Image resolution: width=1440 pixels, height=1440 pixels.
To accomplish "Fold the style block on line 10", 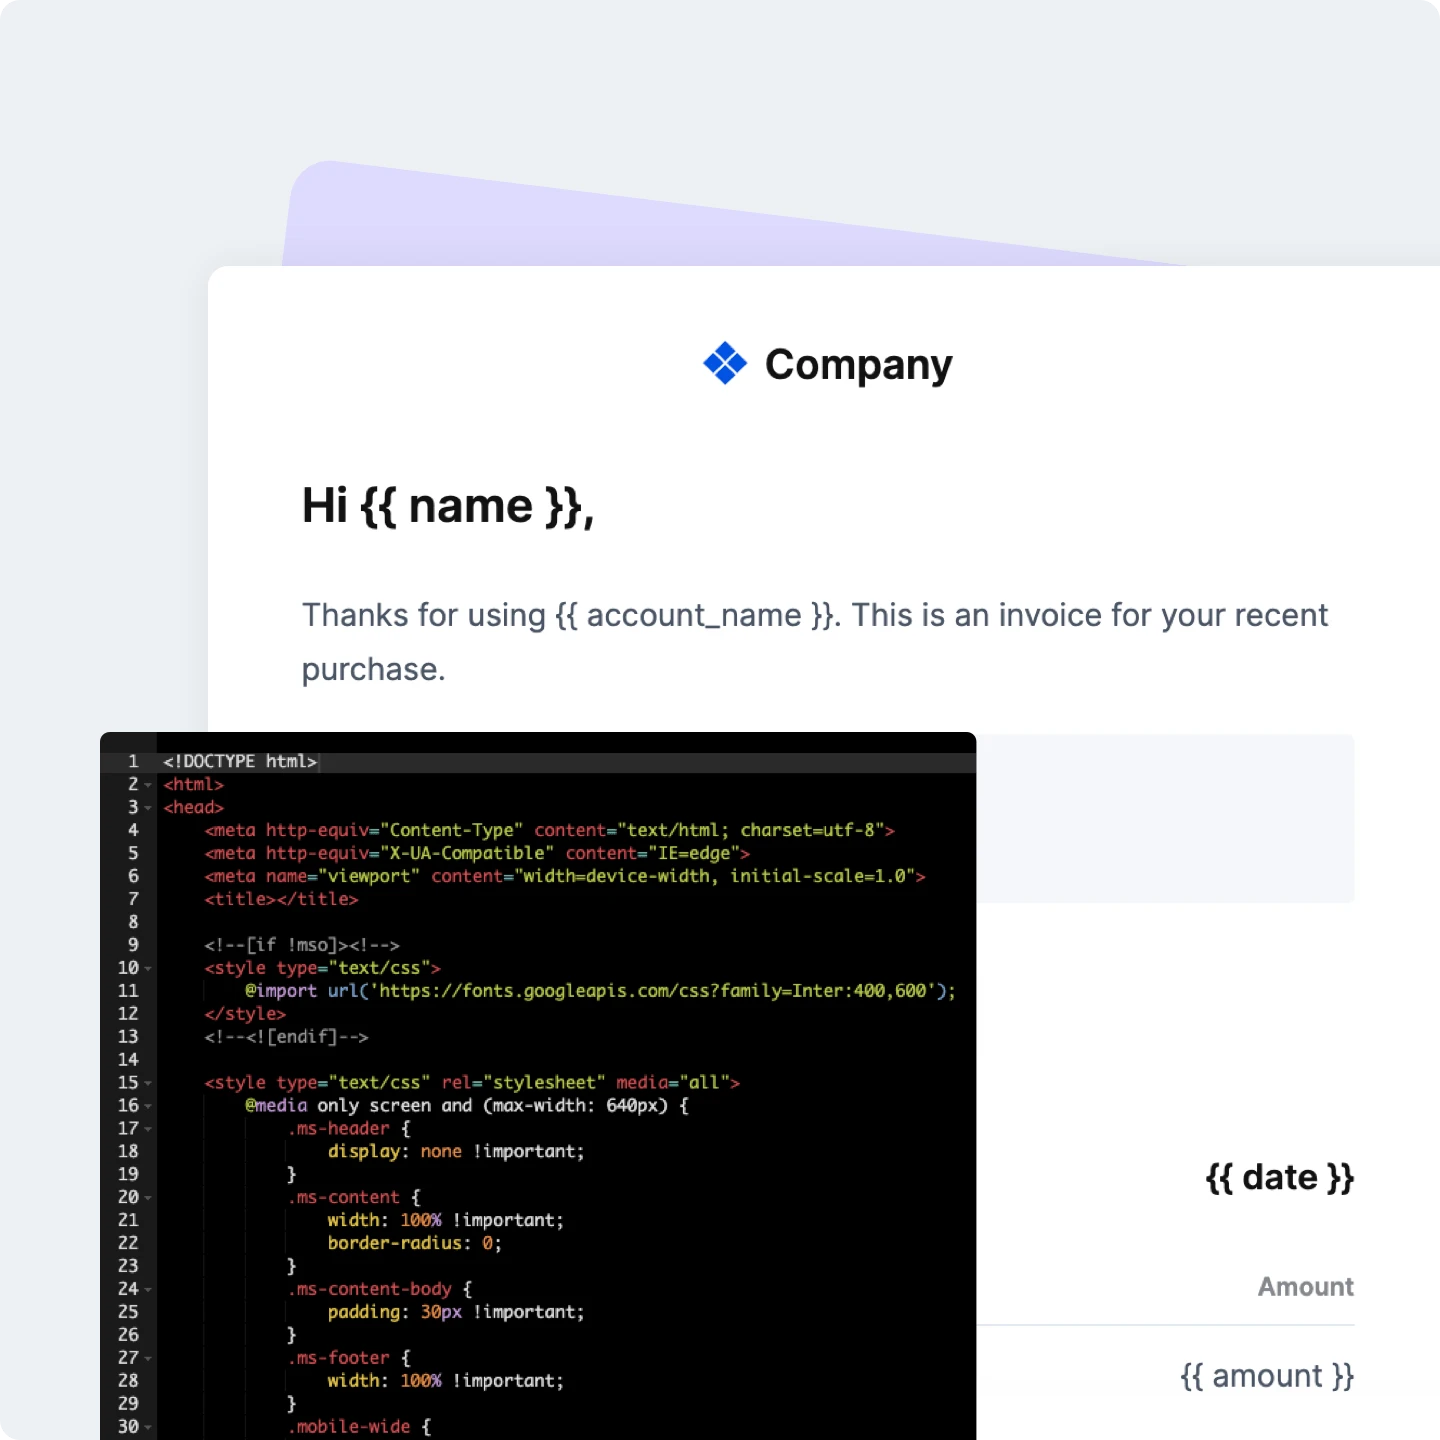I will [148, 969].
